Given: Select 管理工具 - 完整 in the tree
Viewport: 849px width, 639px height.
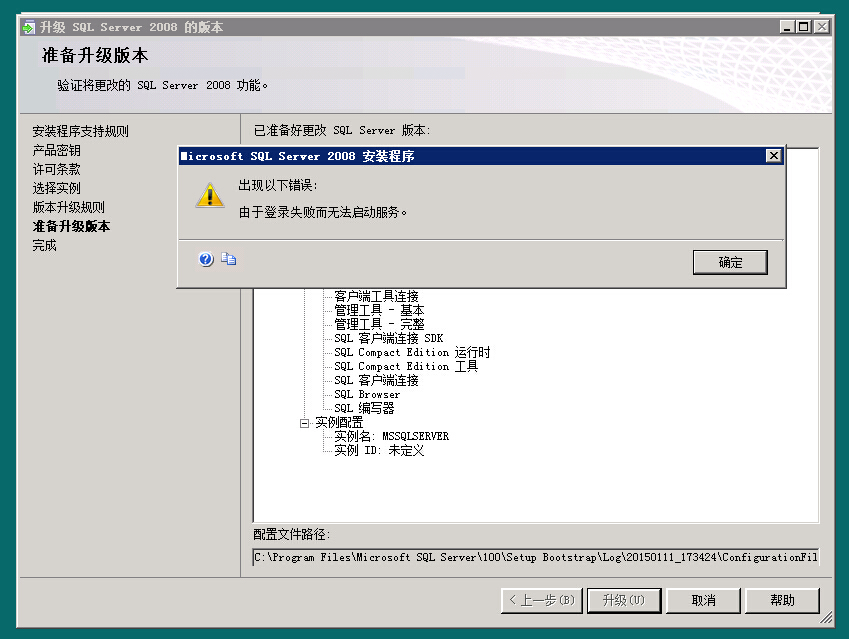Looking at the screenshot, I should click(379, 324).
